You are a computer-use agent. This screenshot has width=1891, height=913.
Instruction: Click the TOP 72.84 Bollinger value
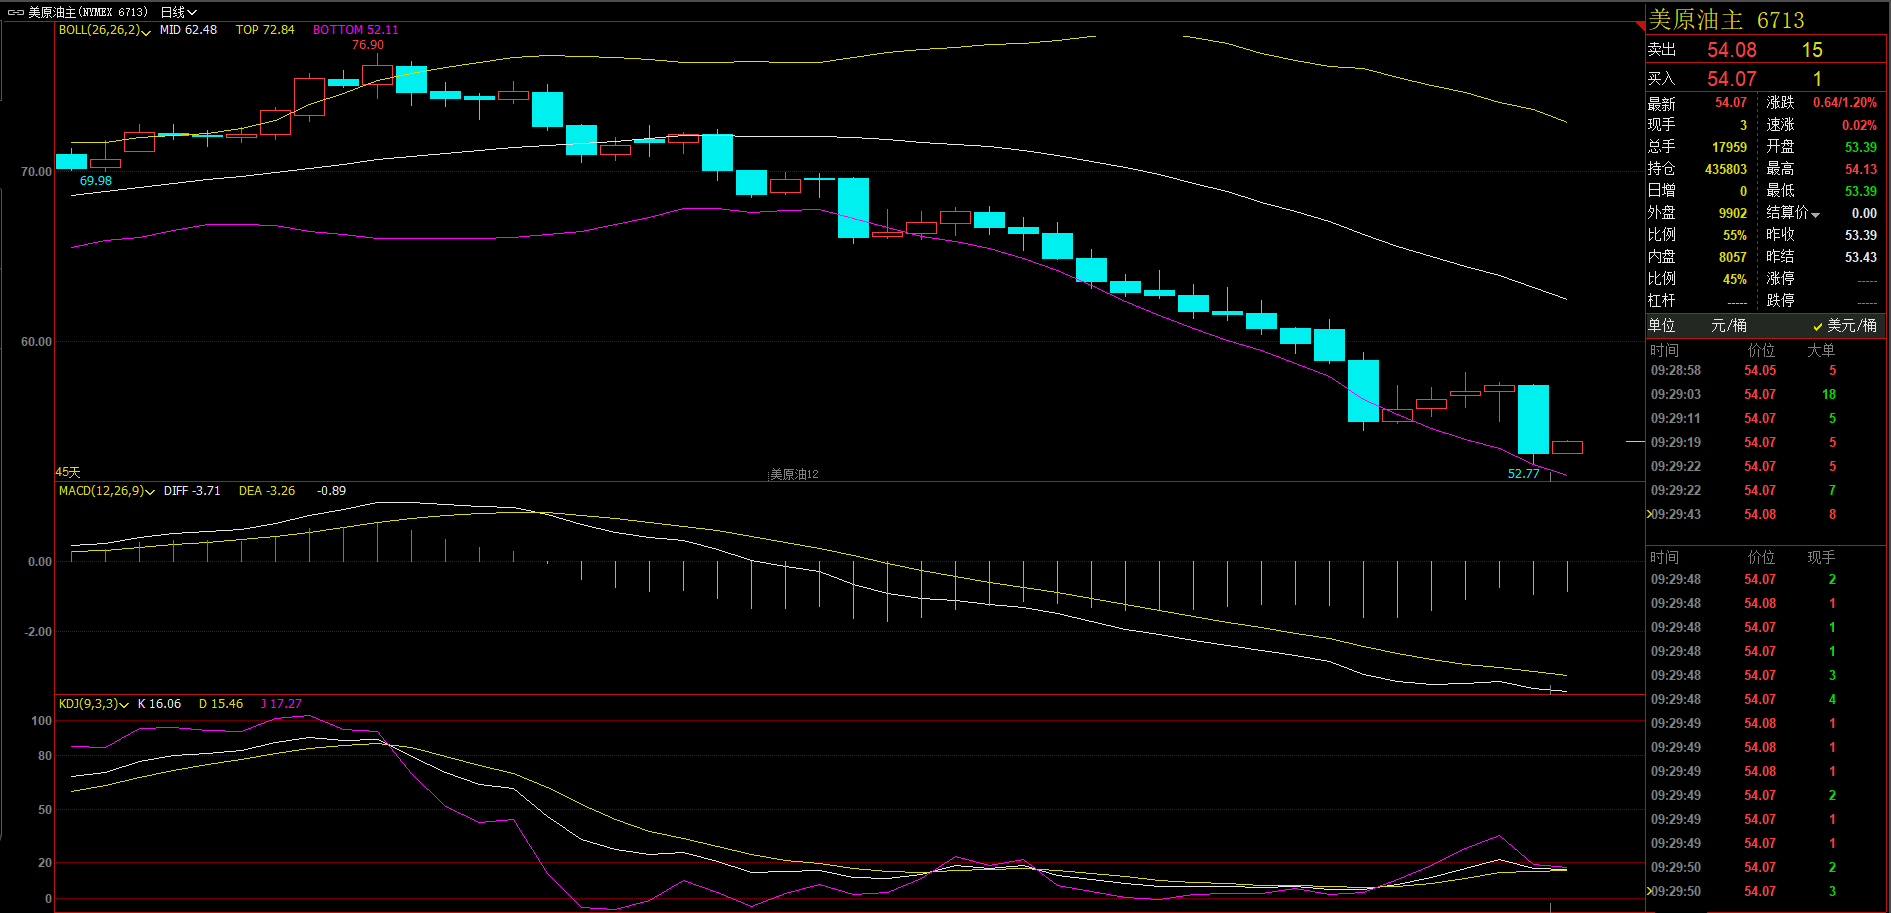(x=265, y=30)
